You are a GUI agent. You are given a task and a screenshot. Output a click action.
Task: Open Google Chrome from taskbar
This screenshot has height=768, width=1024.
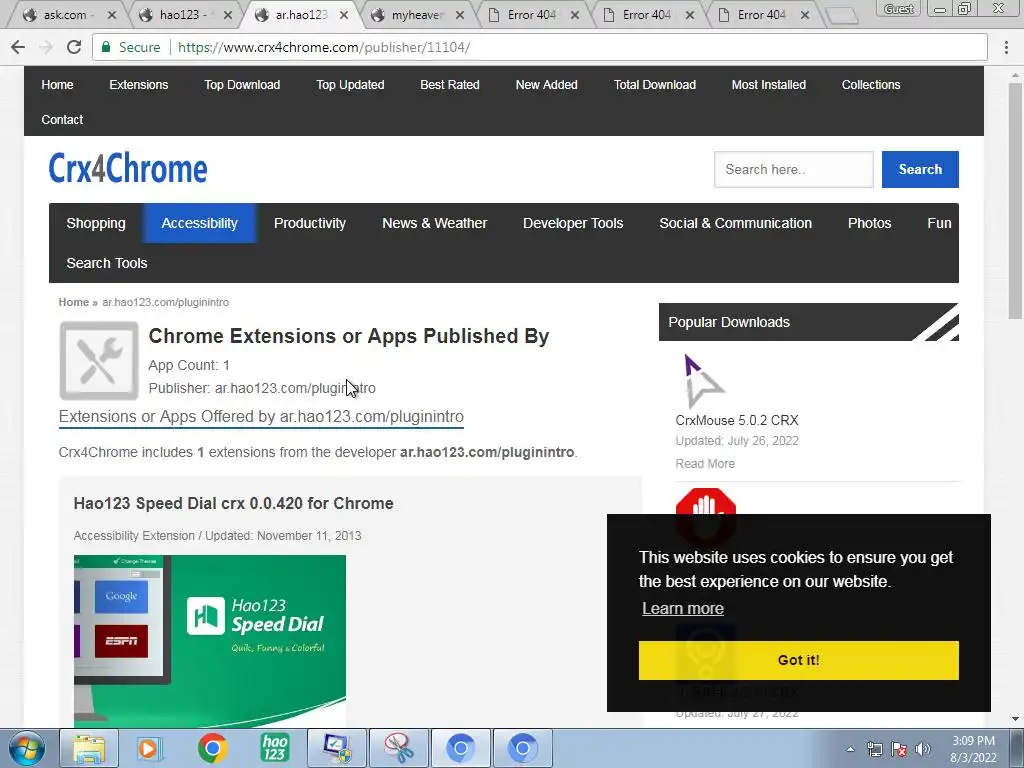coord(212,748)
